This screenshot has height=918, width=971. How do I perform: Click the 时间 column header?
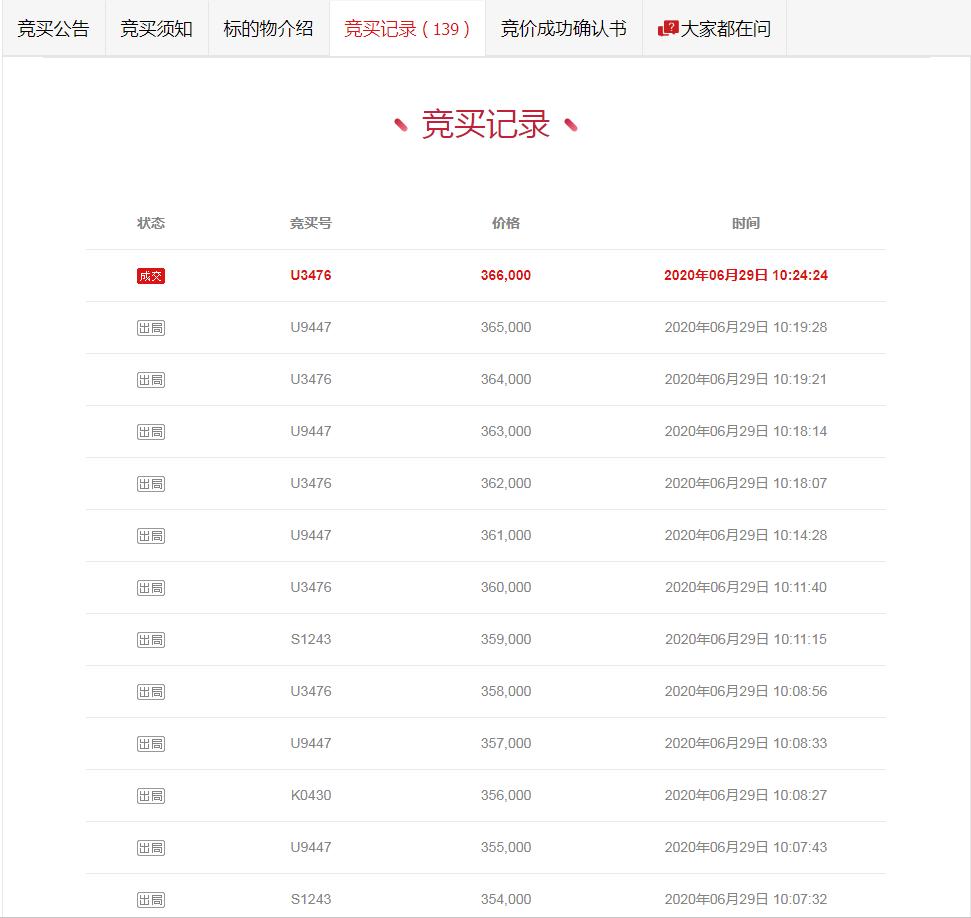746,224
